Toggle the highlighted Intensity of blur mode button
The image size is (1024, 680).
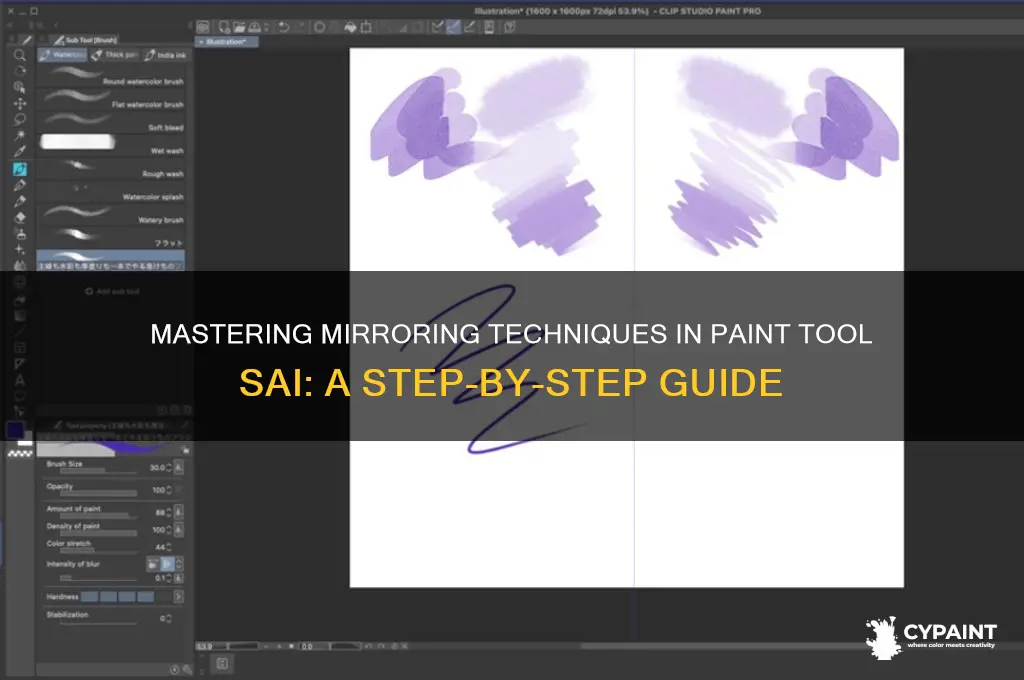167,564
